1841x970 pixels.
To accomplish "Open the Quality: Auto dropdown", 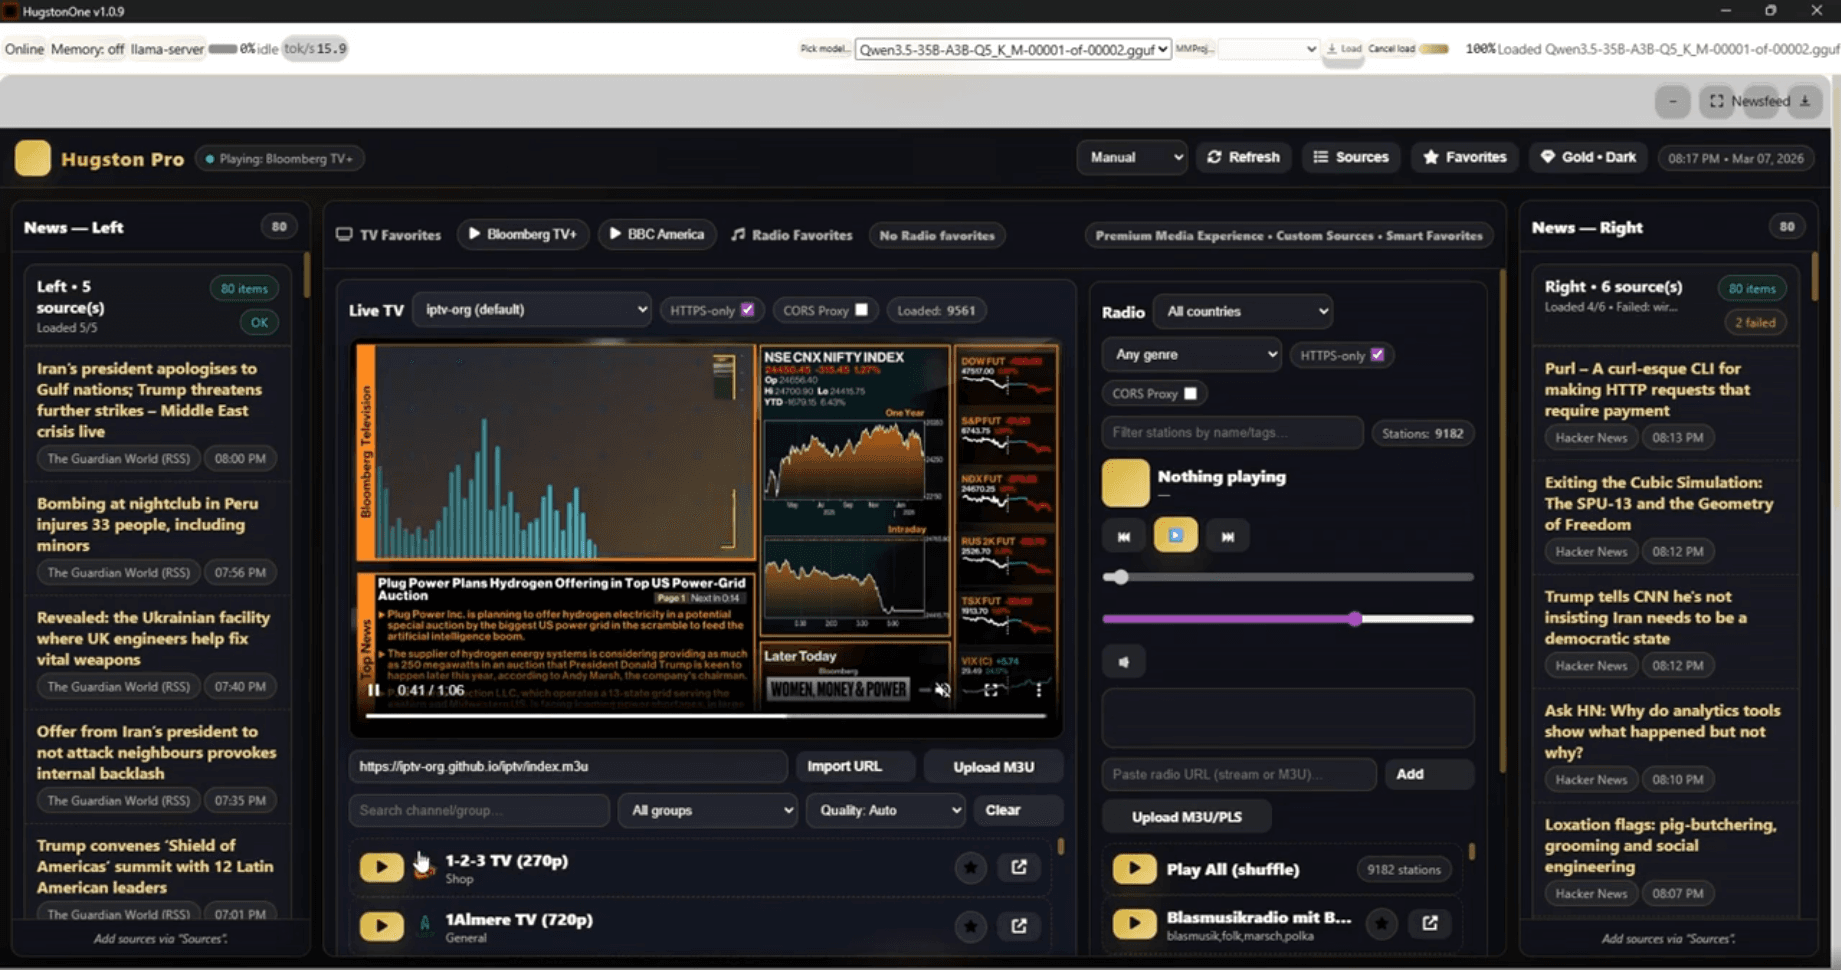I will [885, 810].
